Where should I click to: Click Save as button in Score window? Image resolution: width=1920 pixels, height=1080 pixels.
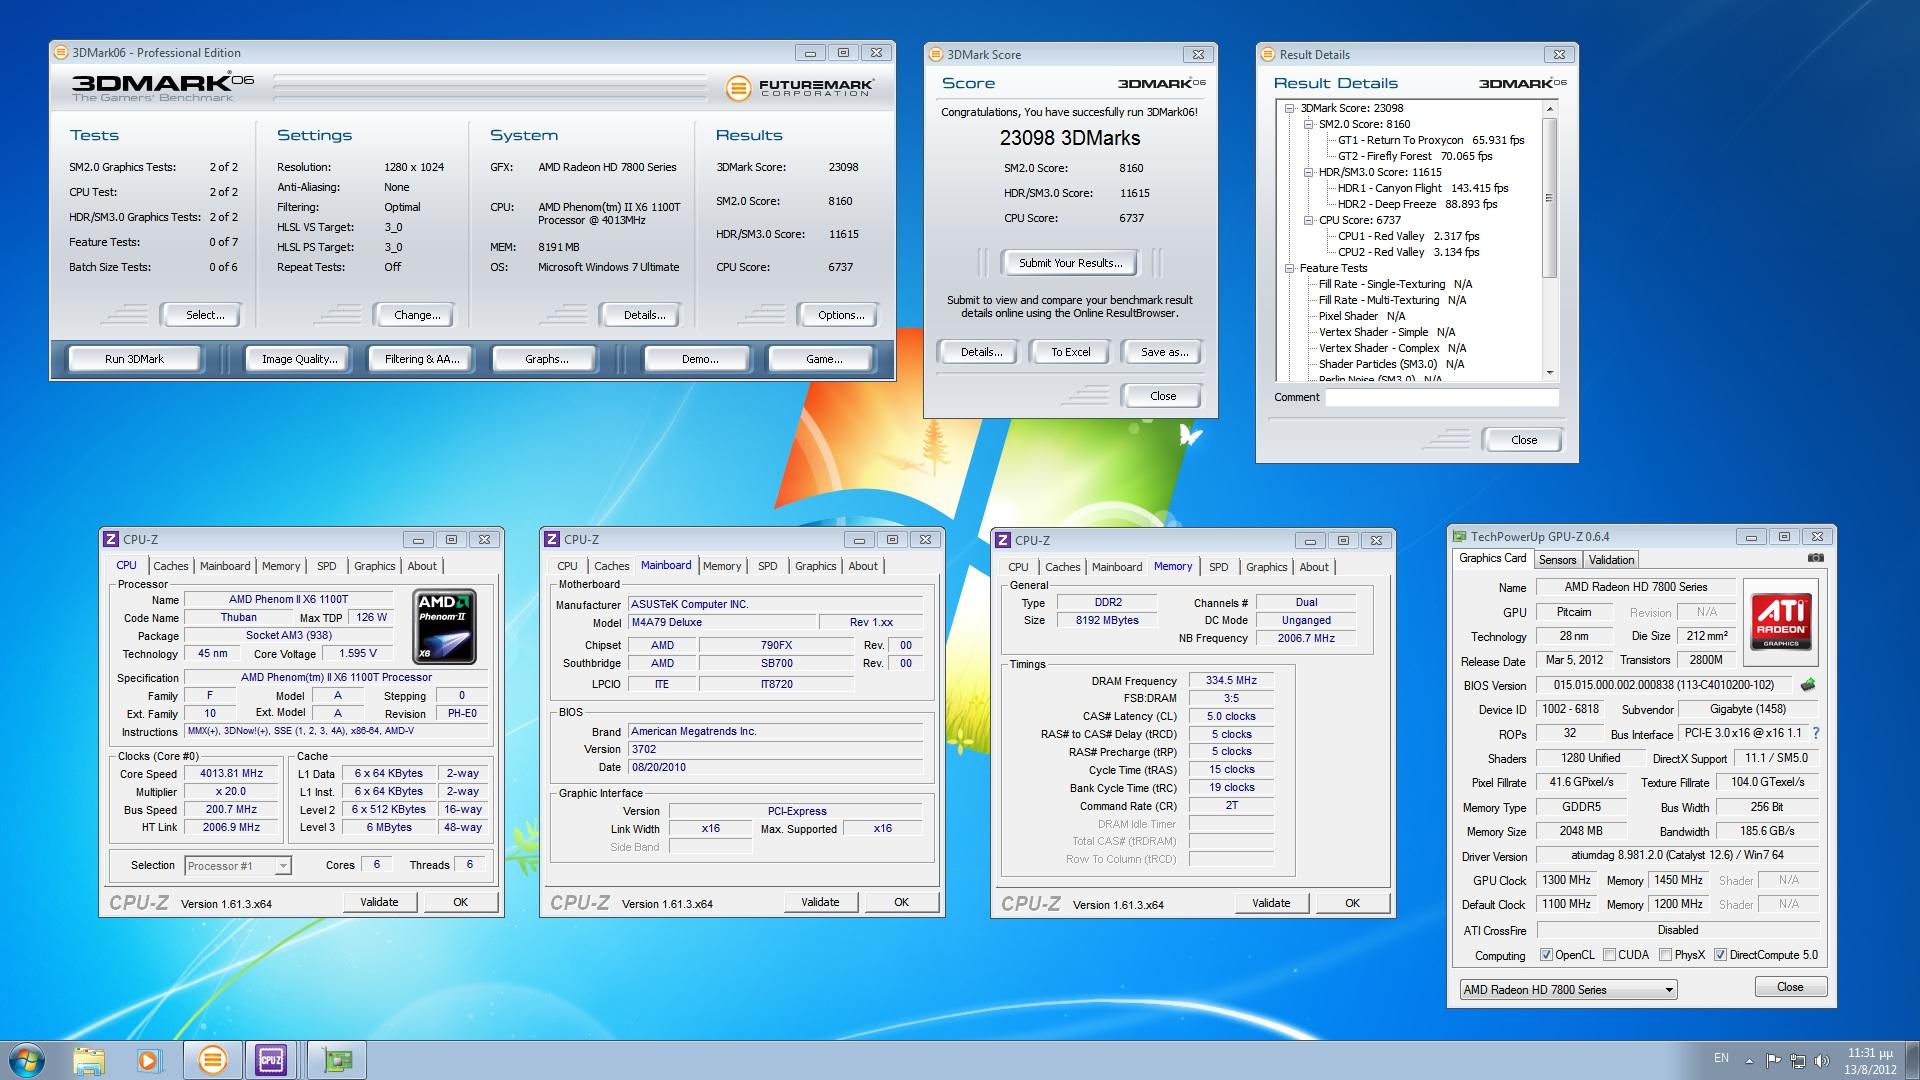1164,352
